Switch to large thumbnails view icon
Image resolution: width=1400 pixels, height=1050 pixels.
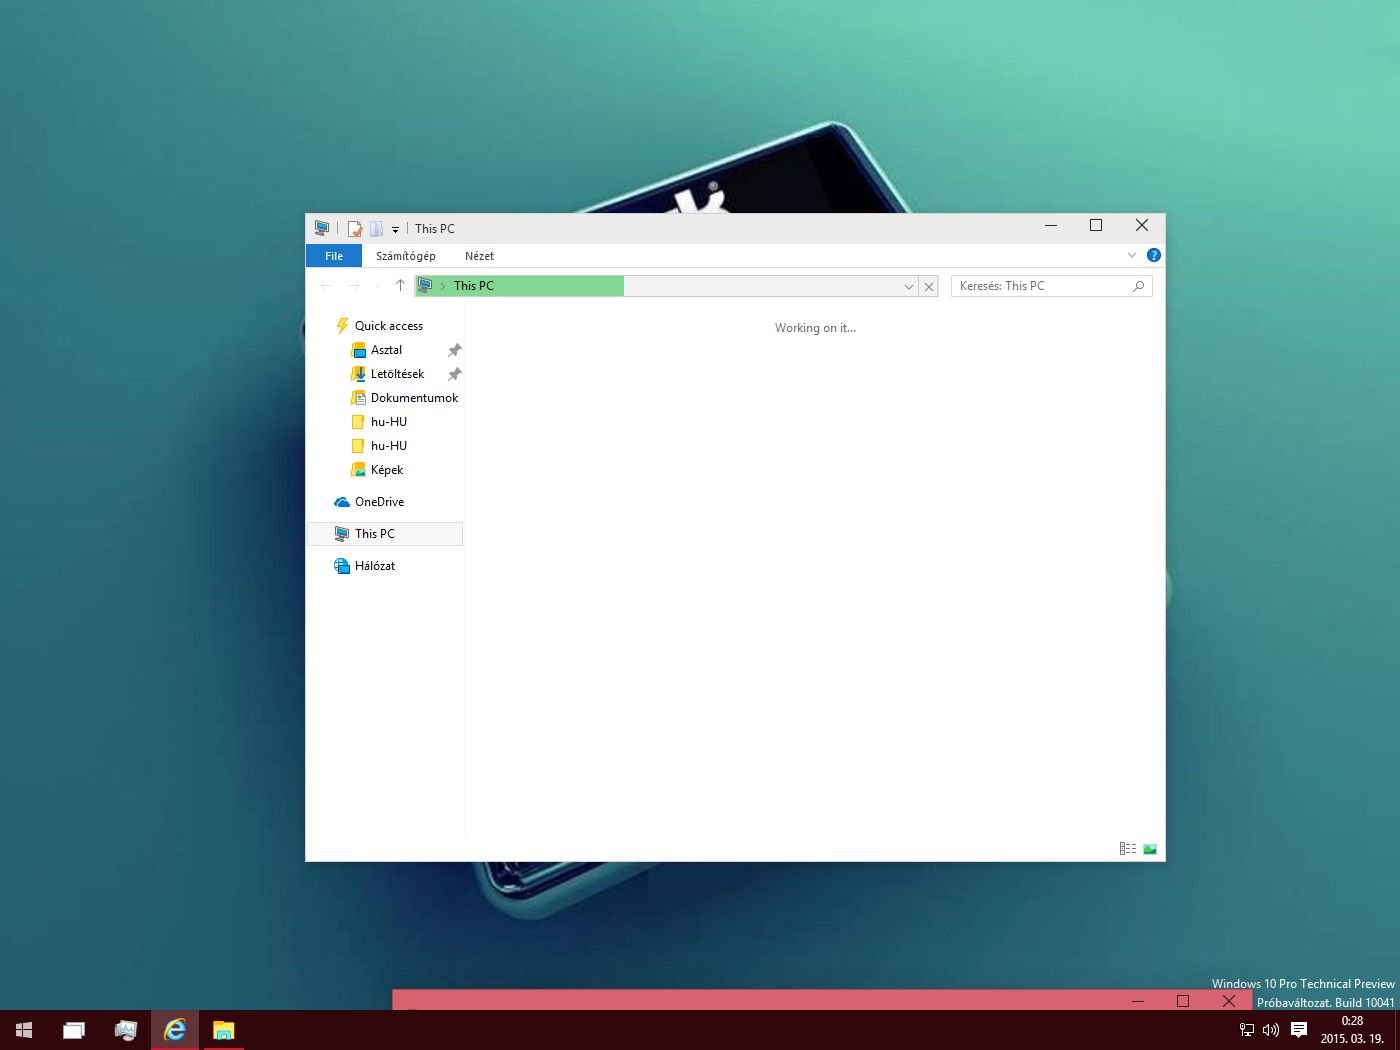[1150, 849]
